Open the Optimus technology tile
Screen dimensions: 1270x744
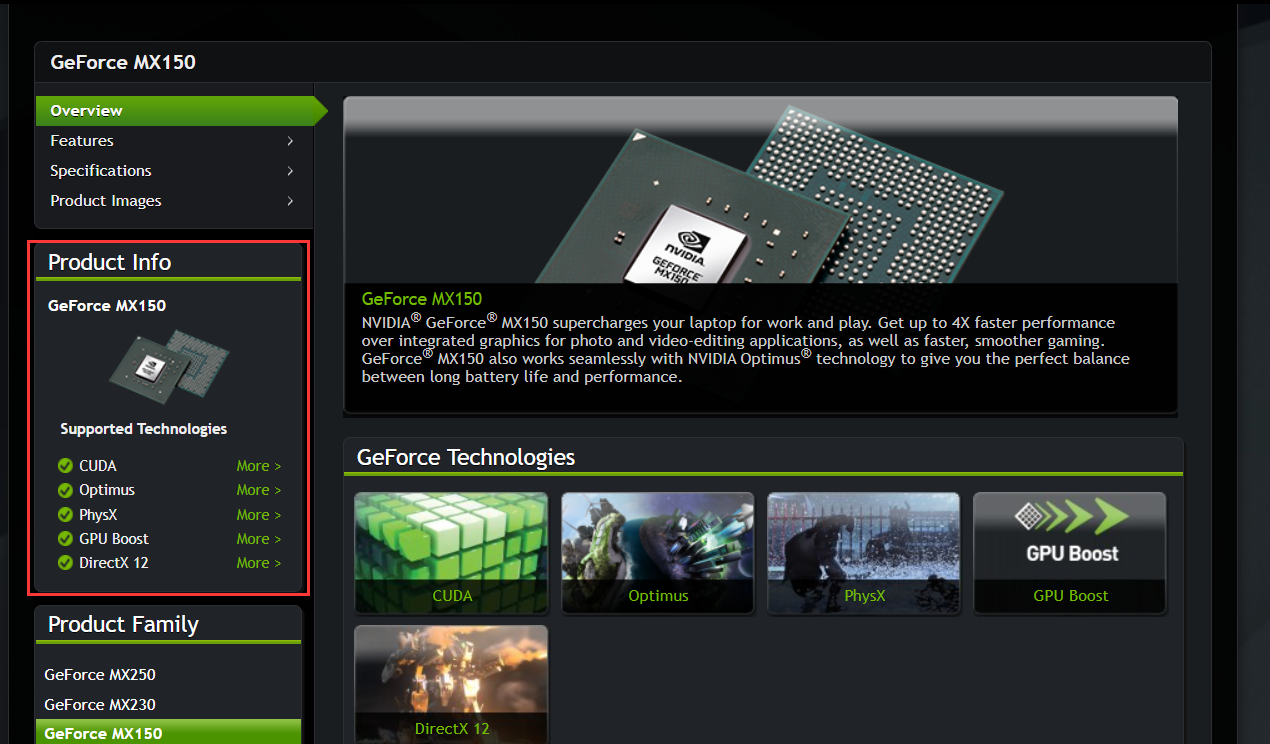pos(658,552)
